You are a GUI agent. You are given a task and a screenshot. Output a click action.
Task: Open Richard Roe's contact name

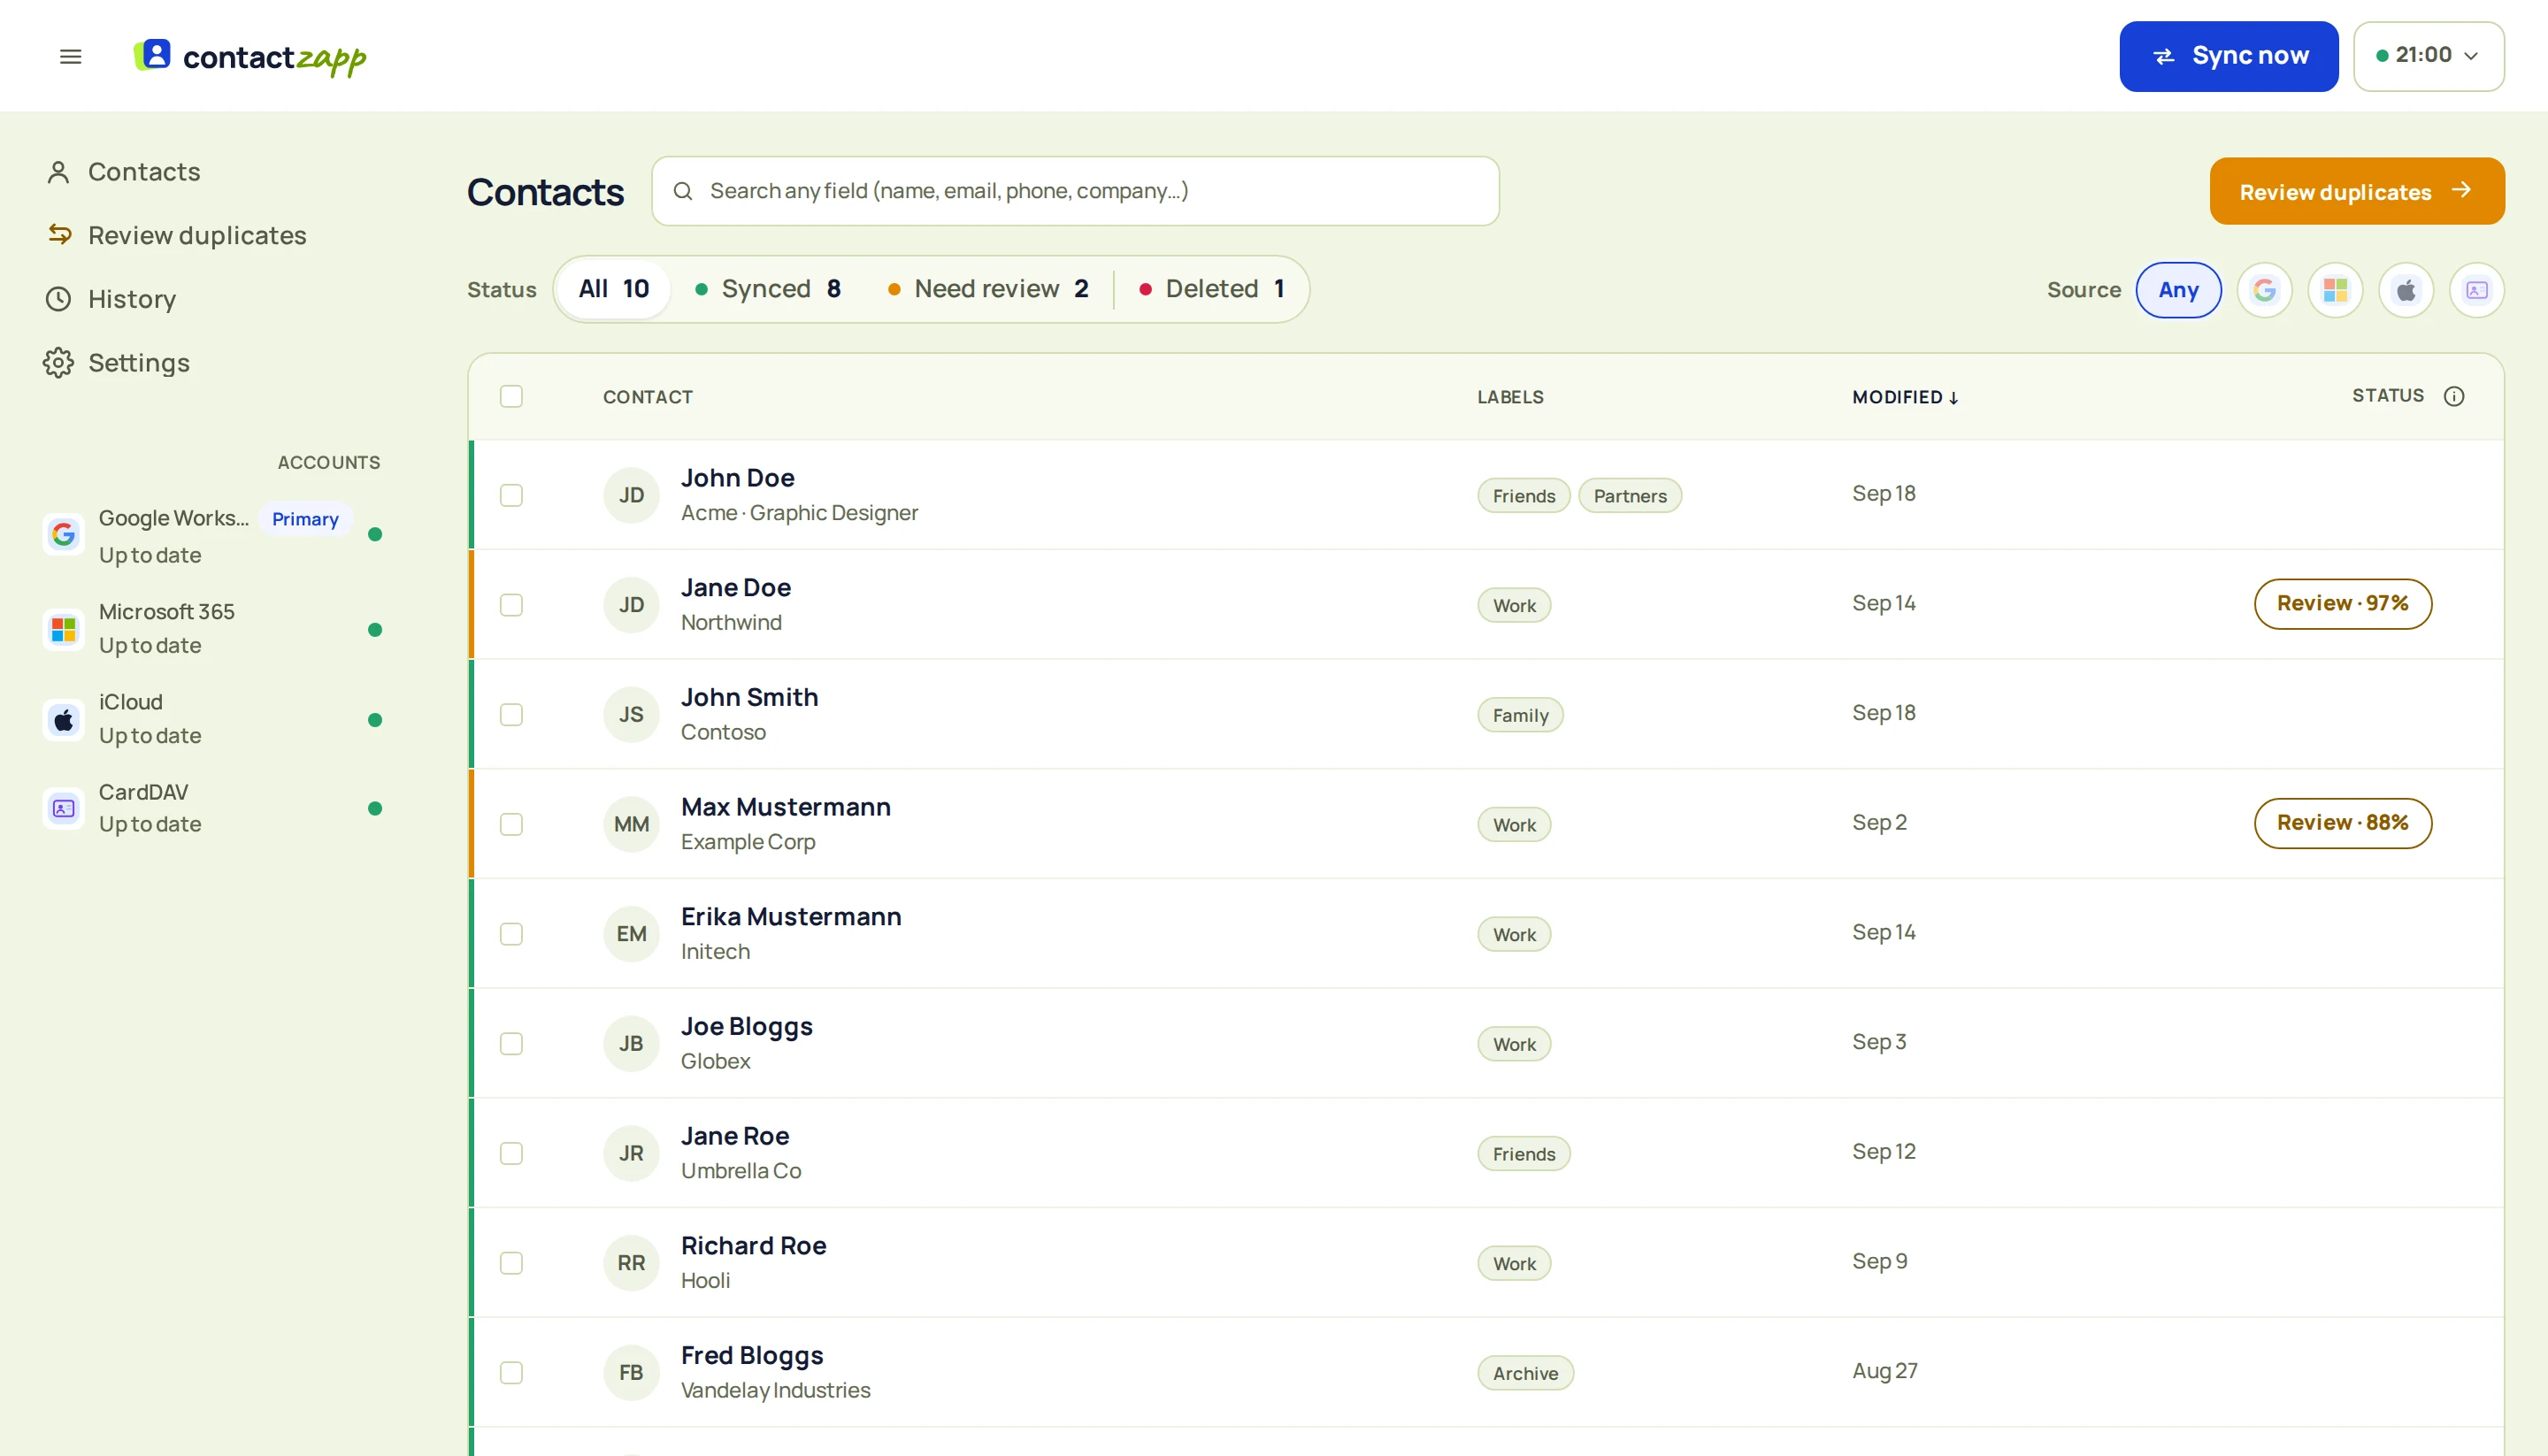pyautogui.click(x=753, y=1246)
